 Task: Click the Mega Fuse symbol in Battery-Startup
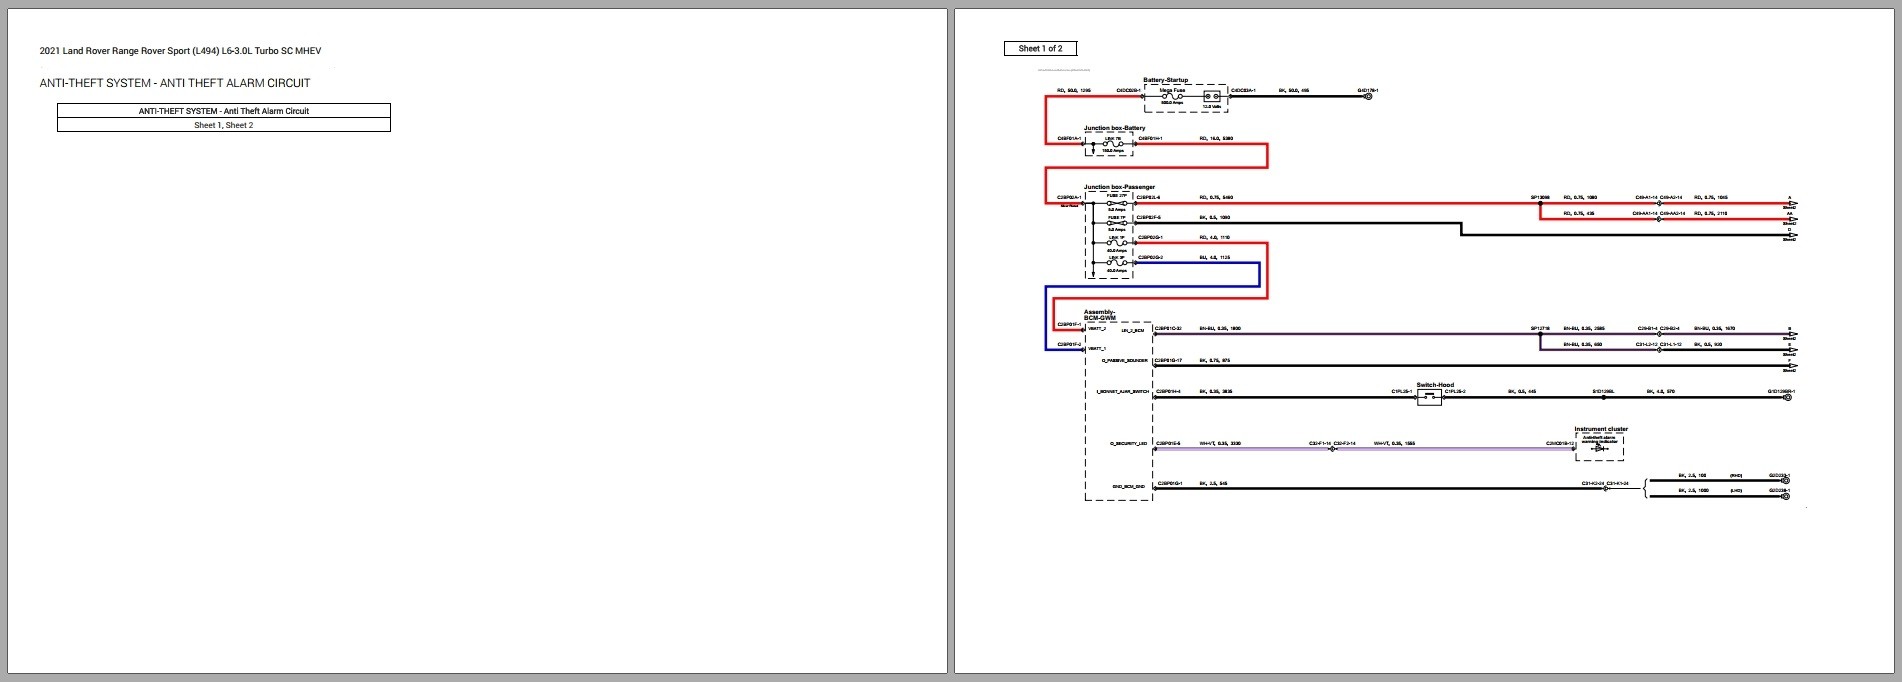tap(1171, 96)
